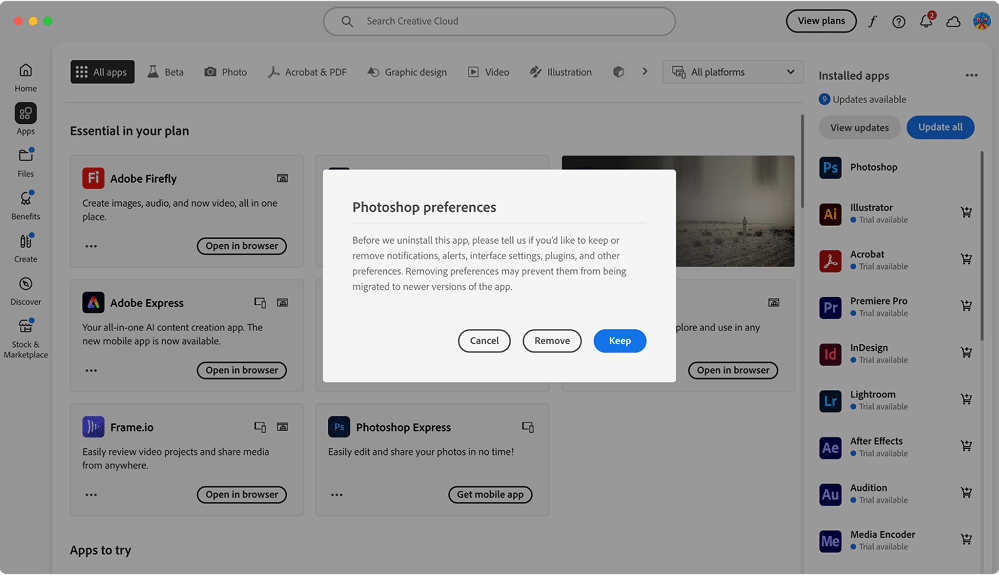The width and height of the screenshot is (999, 575).
Task: Click the cart icon beside Lightroom
Action: tap(966, 399)
